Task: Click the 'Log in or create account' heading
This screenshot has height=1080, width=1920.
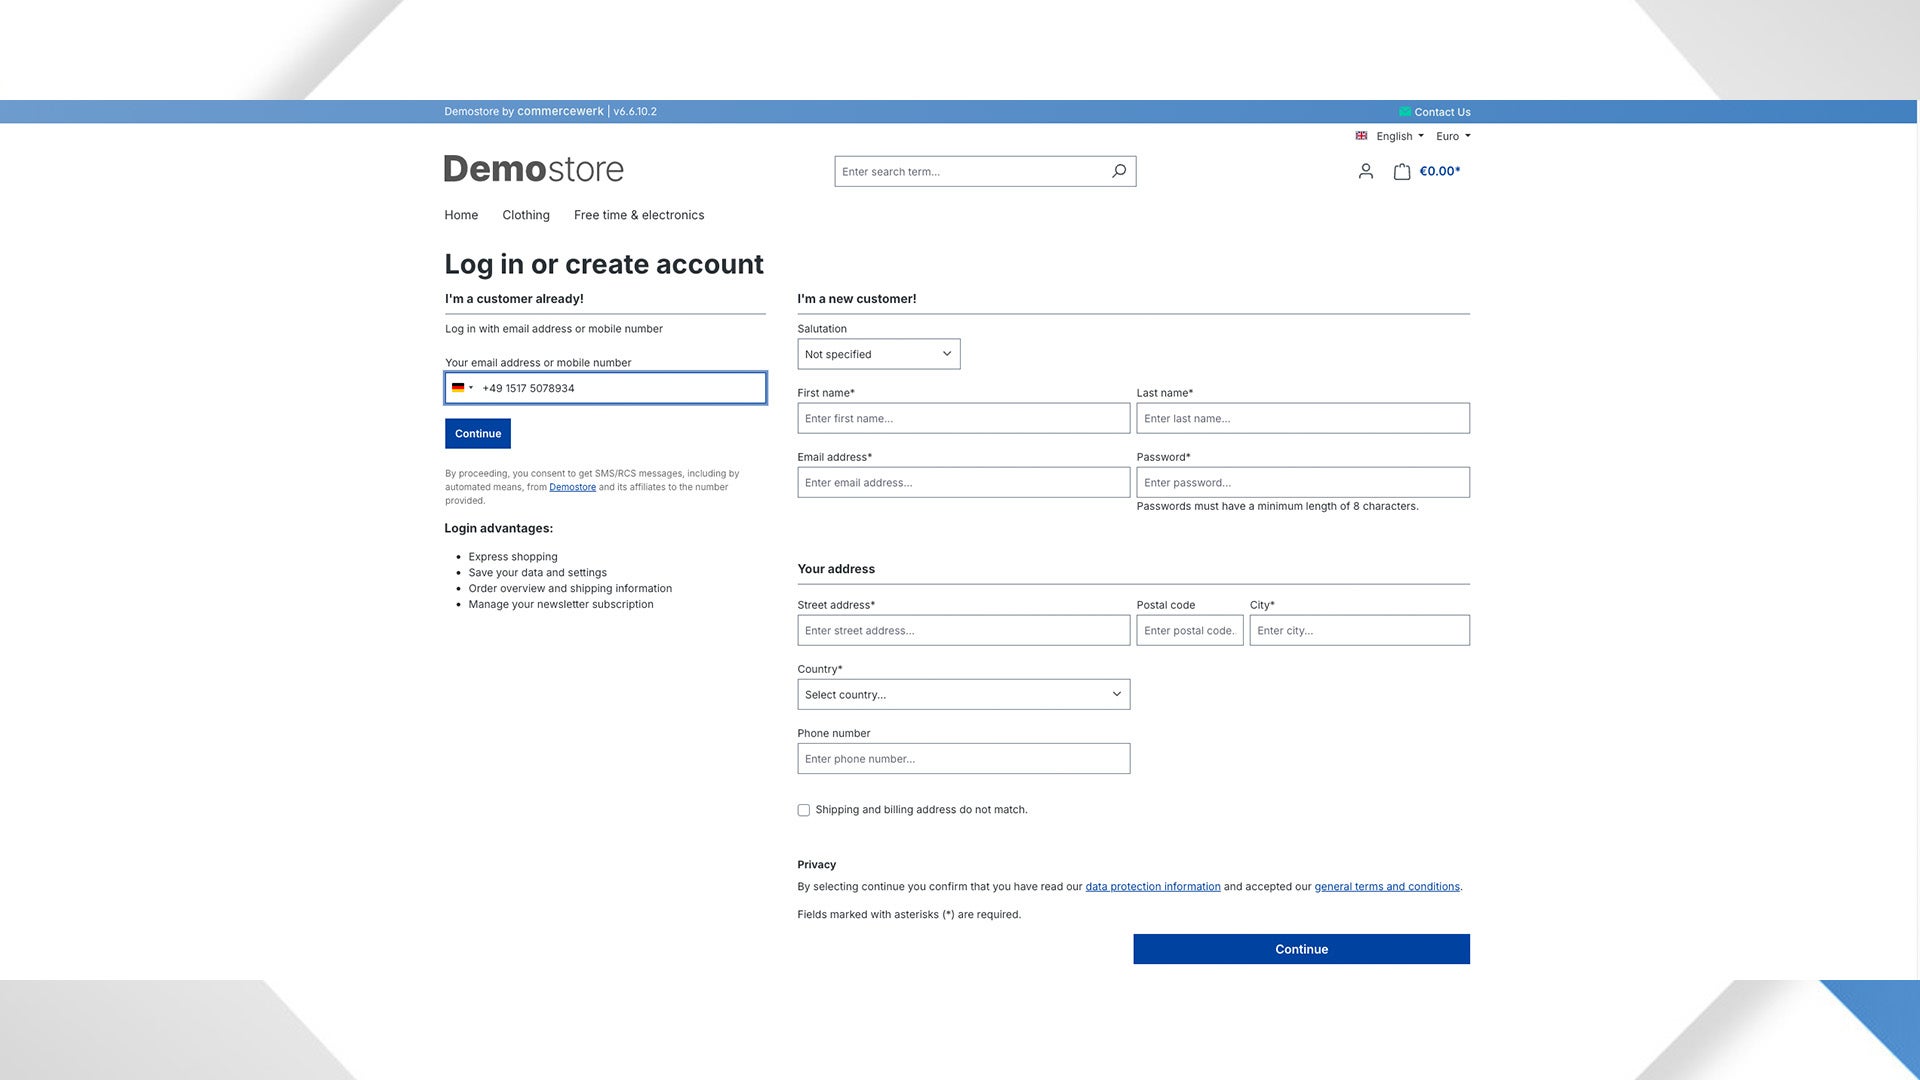Action: pyautogui.click(x=604, y=264)
